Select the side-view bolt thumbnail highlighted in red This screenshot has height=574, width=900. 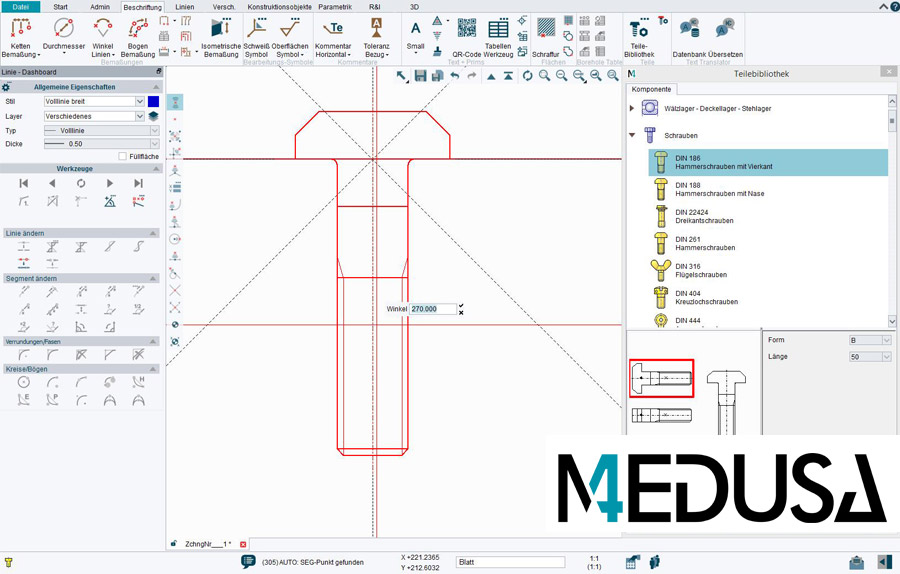(661, 378)
